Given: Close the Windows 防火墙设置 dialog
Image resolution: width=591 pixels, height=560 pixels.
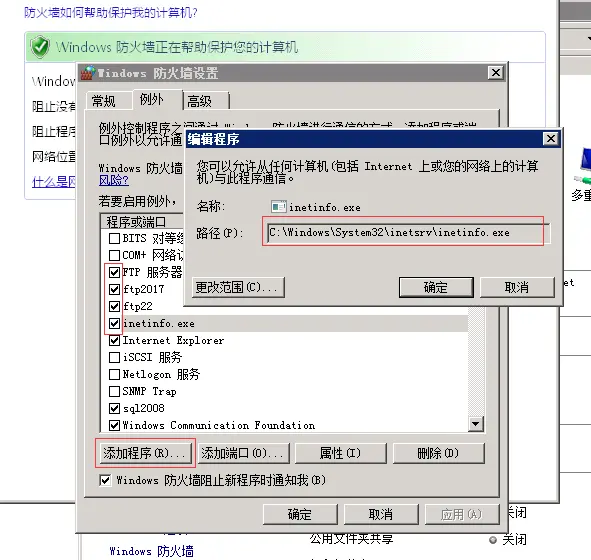Looking at the screenshot, I should pos(496,72).
